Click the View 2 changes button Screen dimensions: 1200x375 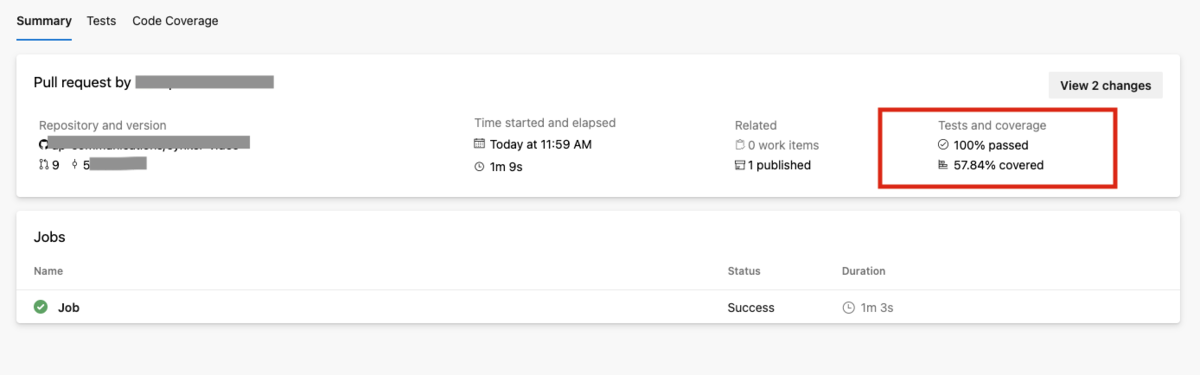(1105, 85)
